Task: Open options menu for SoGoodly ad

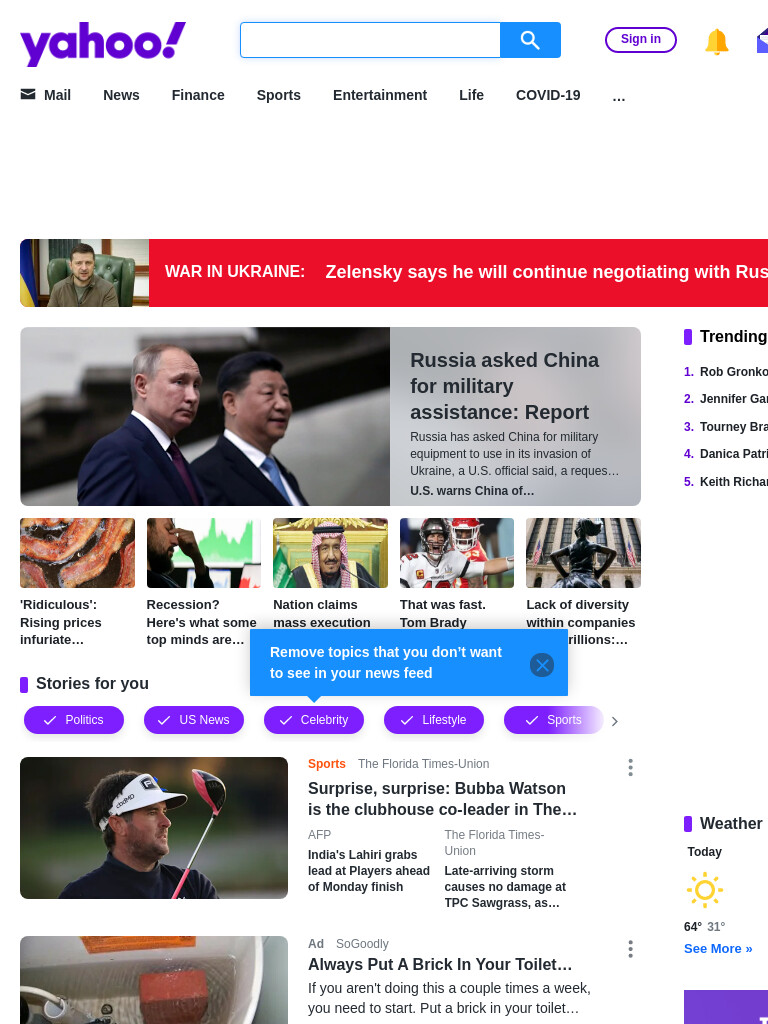Action: point(630,949)
